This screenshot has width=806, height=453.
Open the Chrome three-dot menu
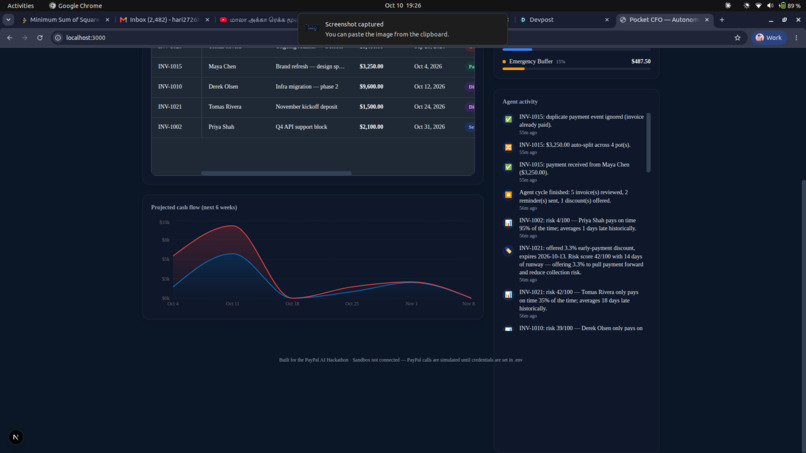[x=796, y=38]
